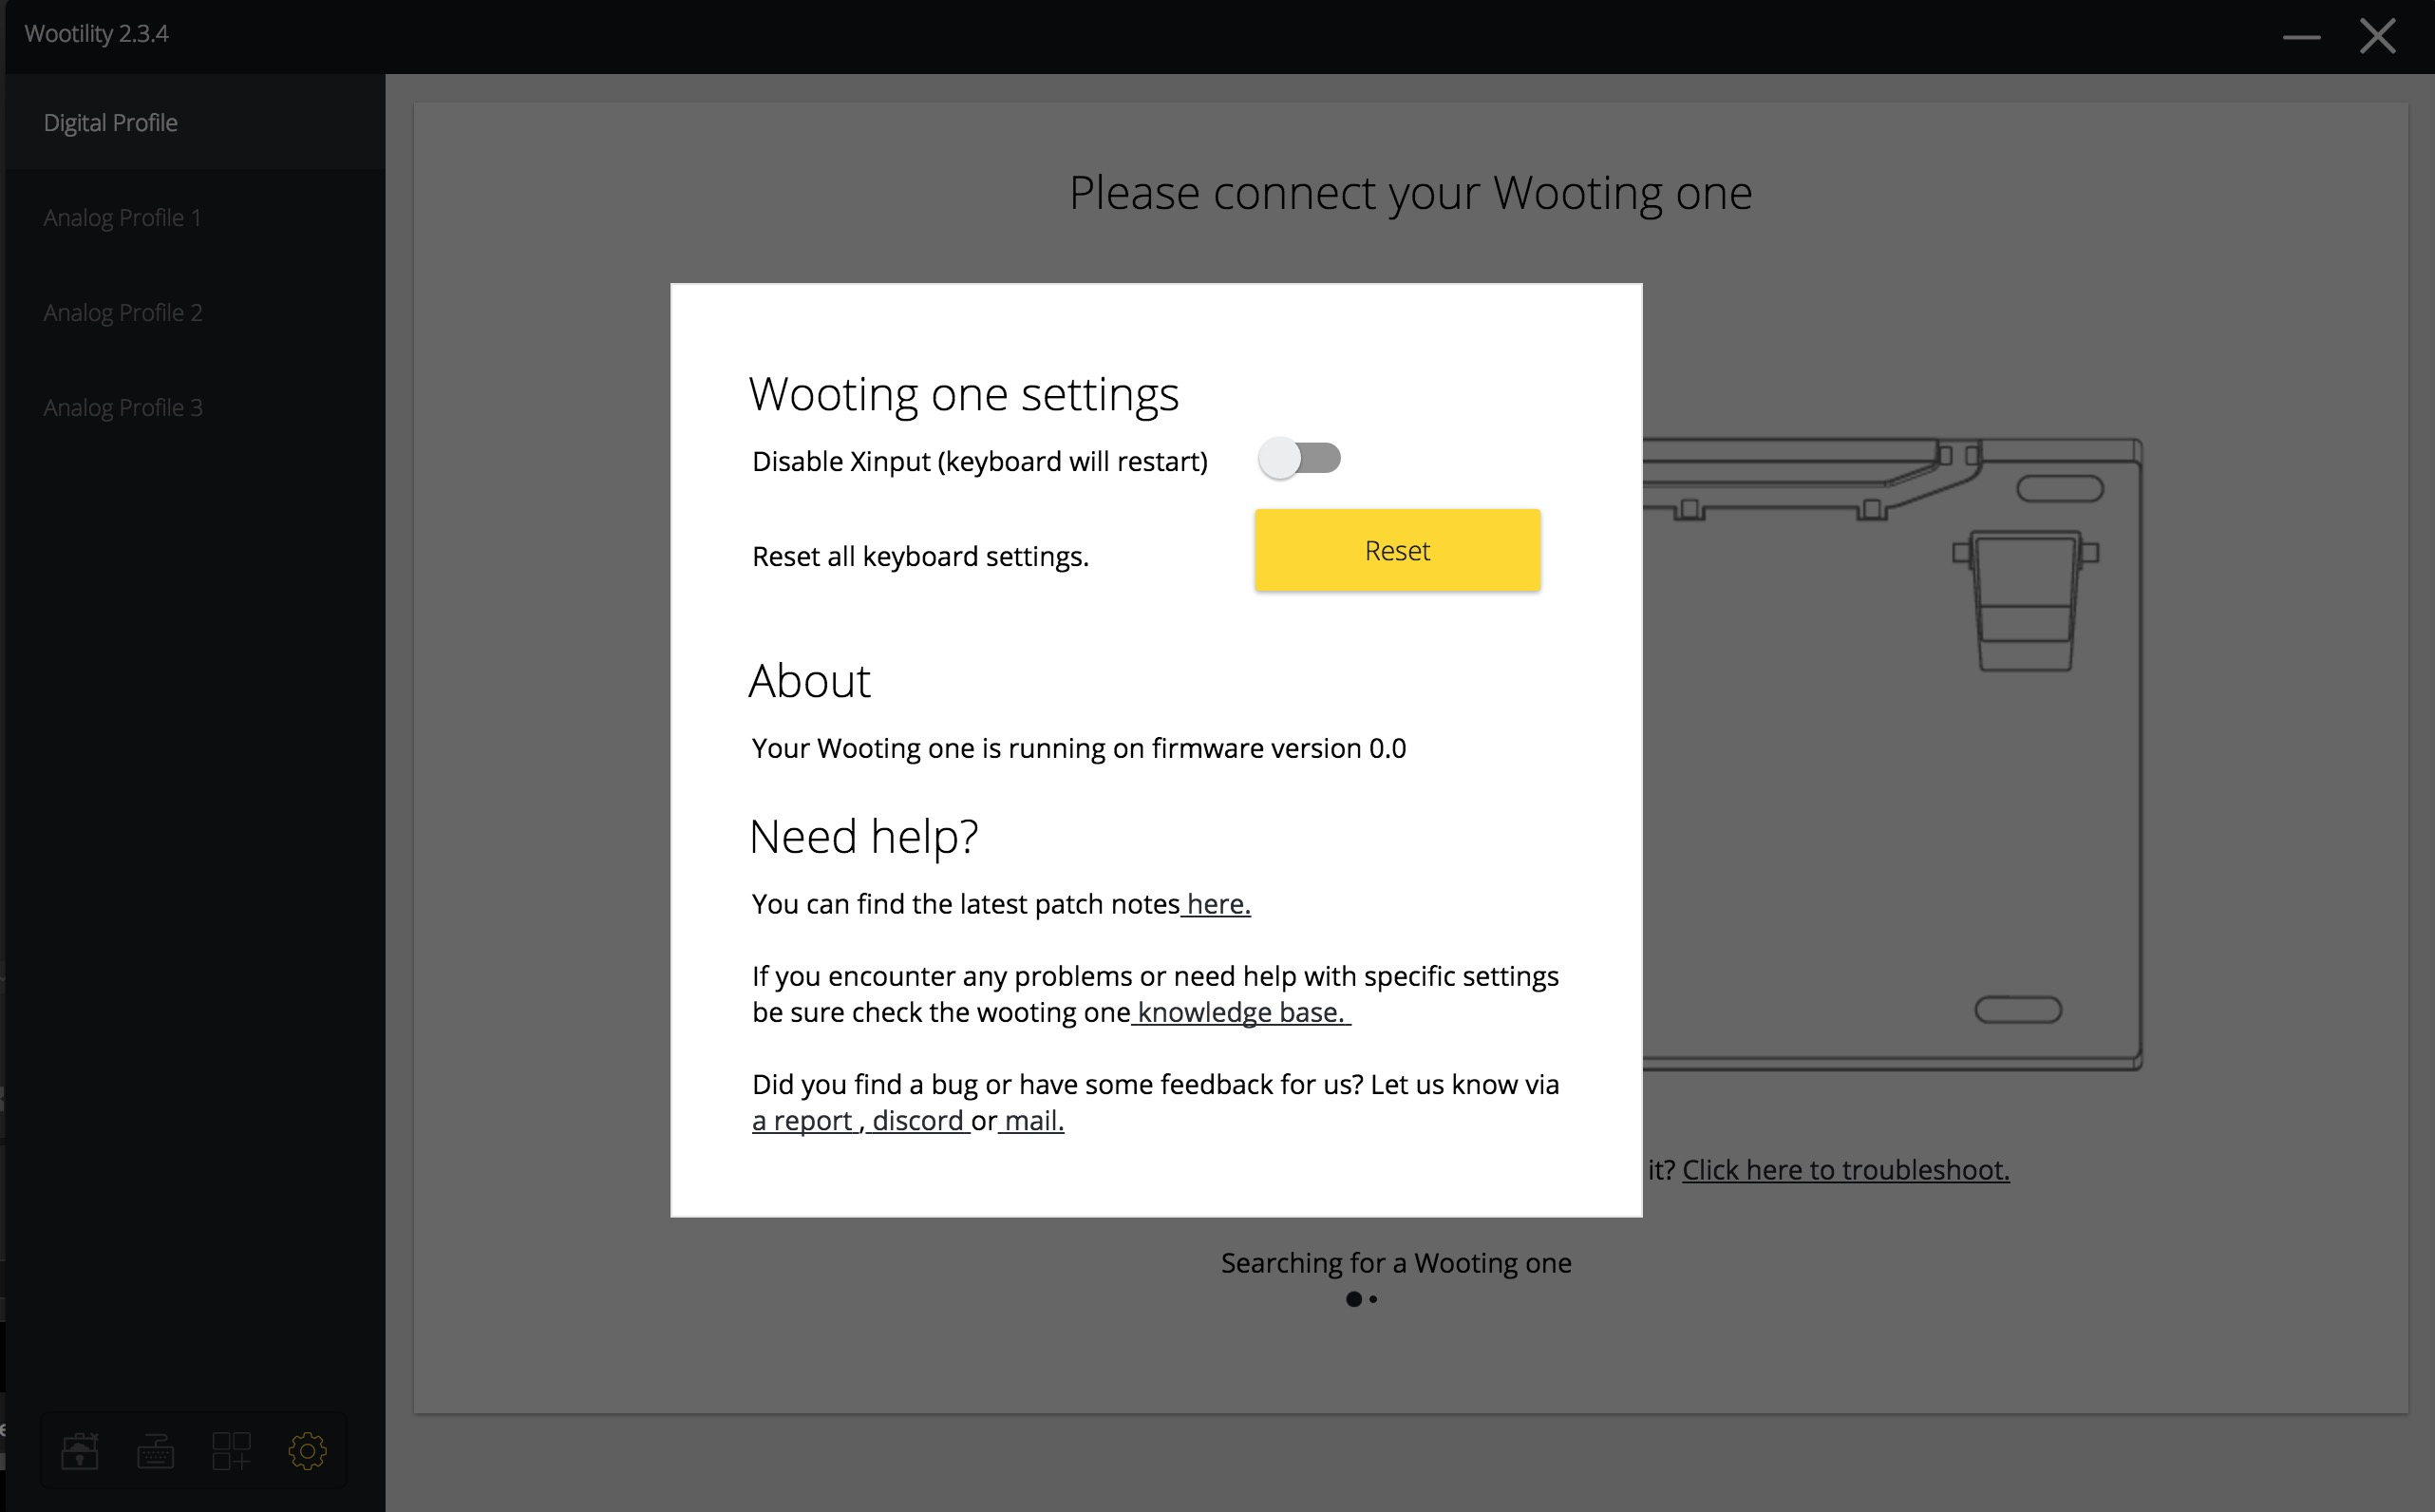Click the yellow settings gear icon
Viewport: 2435px width, 1512px height.
click(x=307, y=1450)
